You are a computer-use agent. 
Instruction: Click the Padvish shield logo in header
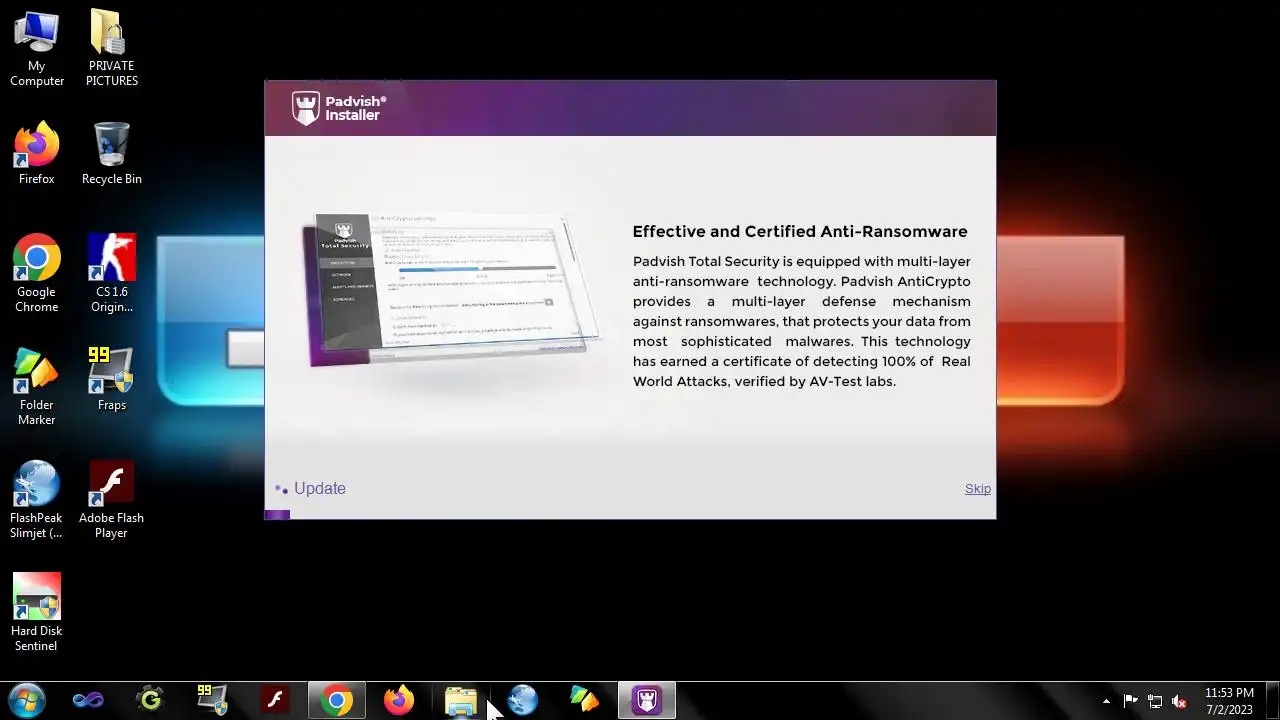305,108
